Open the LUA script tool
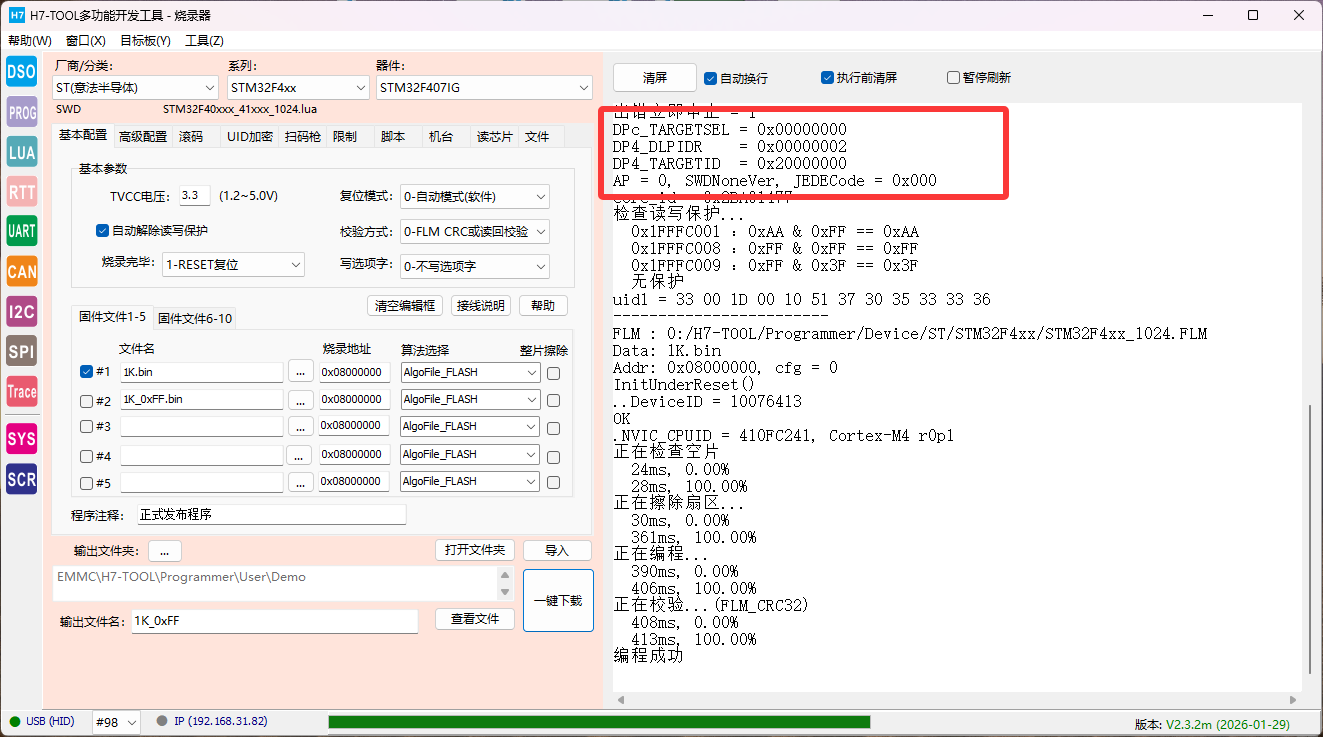1323x737 pixels. tap(22, 152)
